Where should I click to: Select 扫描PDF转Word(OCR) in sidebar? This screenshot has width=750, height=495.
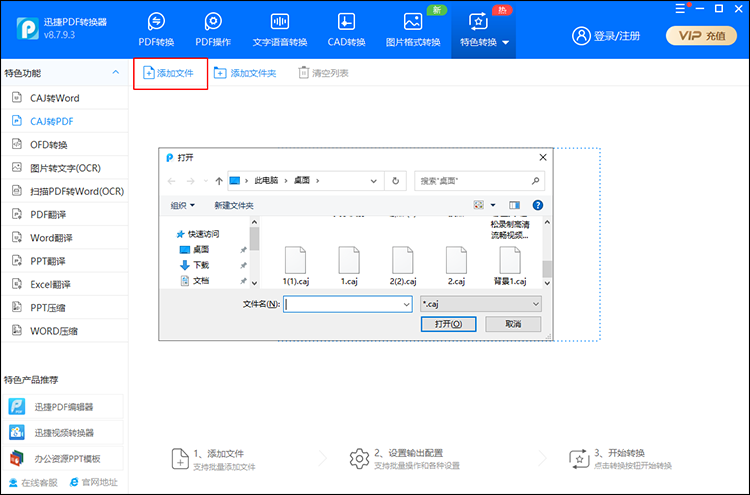(x=65, y=191)
